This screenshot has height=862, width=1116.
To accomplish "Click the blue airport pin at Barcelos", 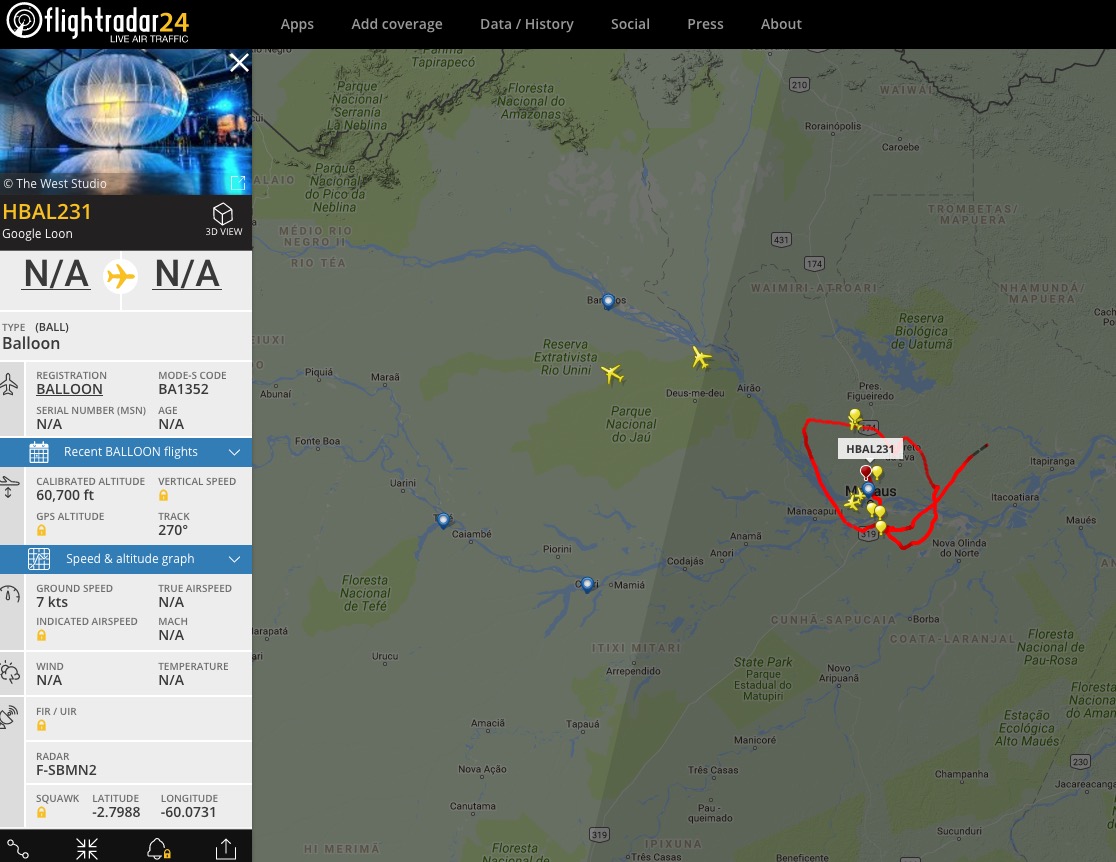I will coord(608,301).
